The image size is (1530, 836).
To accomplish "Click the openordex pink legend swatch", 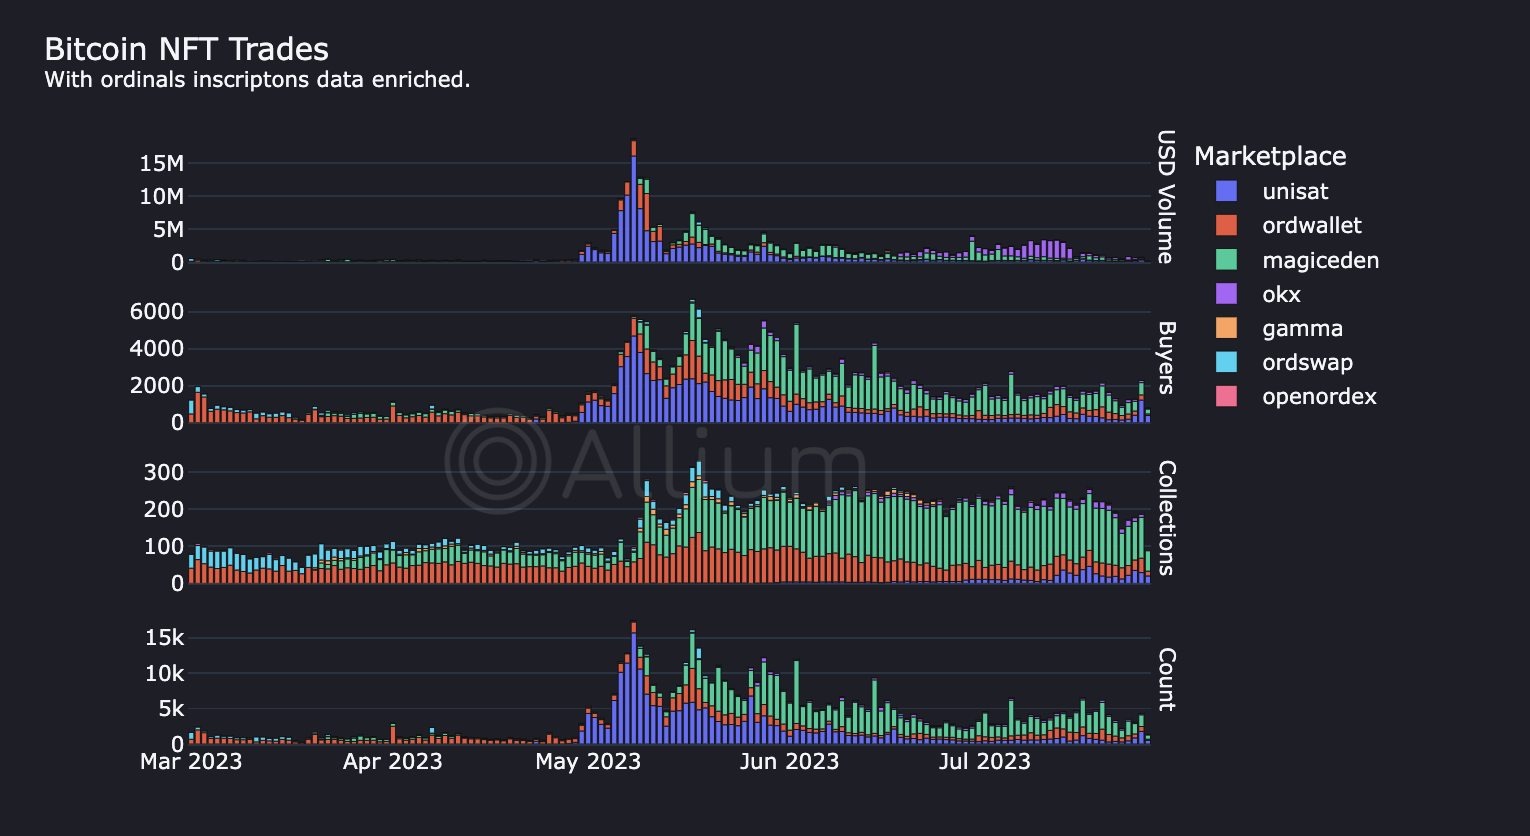I will click(1226, 396).
